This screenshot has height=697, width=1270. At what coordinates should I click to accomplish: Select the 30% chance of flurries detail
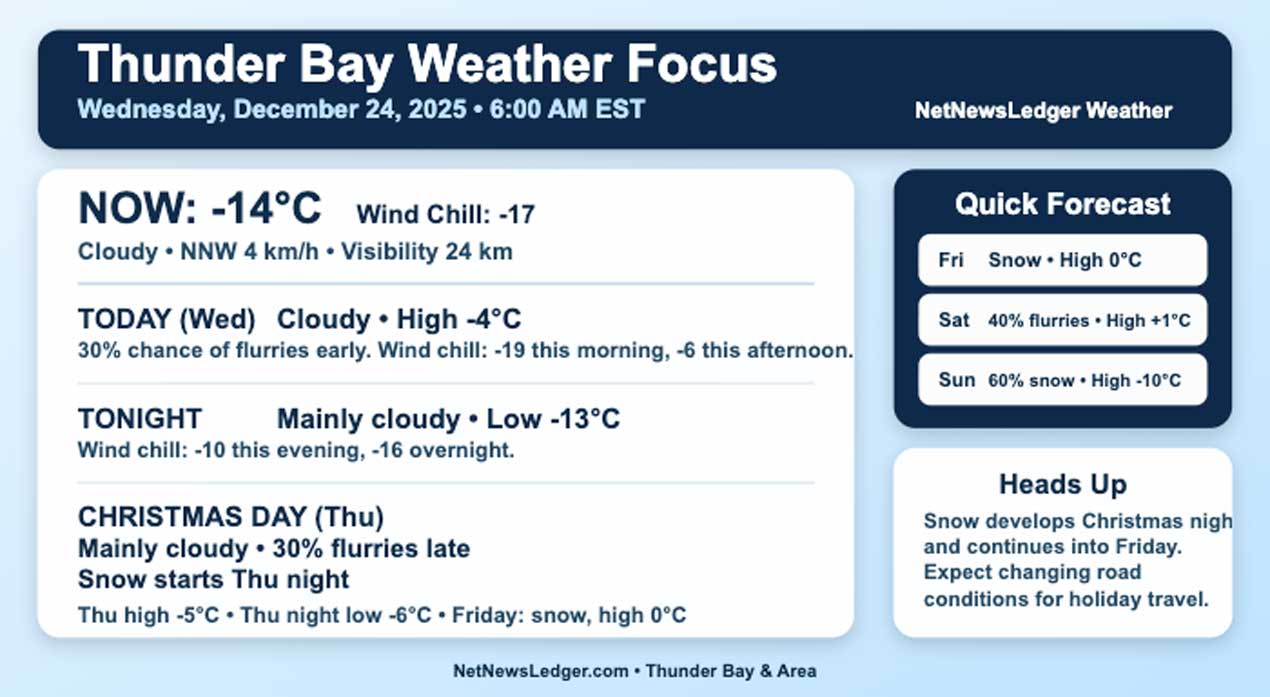465,351
